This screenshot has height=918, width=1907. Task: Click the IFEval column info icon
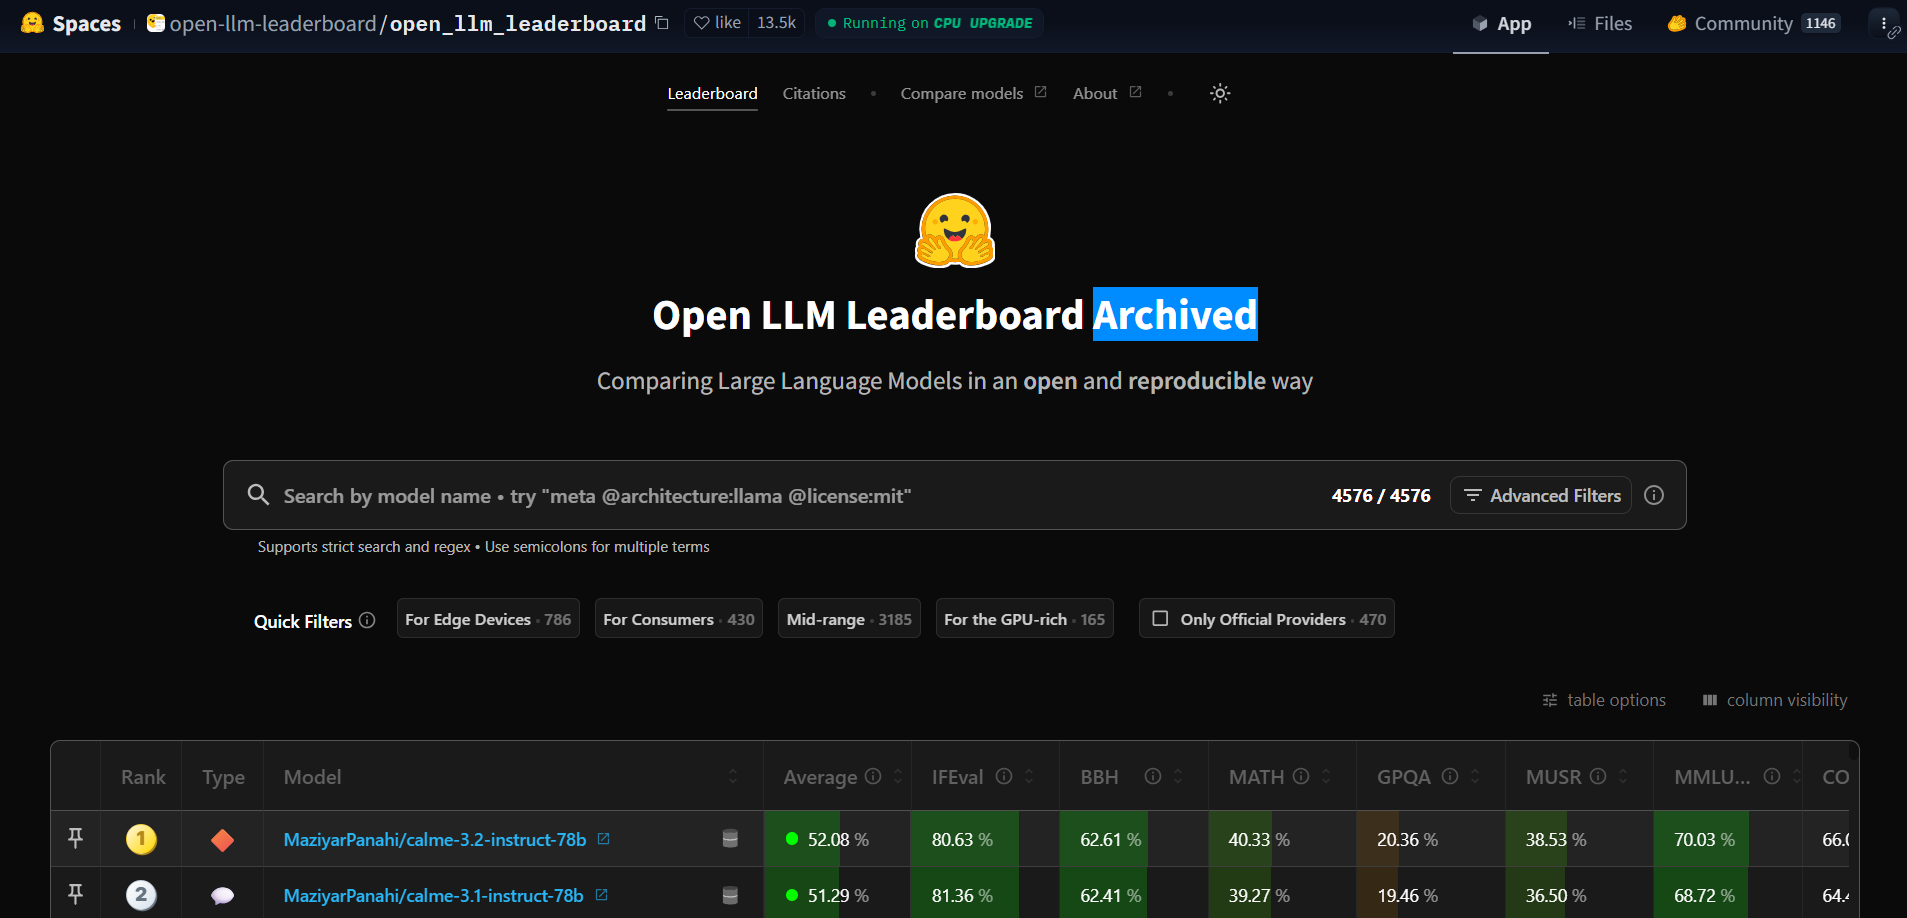coord(1004,776)
